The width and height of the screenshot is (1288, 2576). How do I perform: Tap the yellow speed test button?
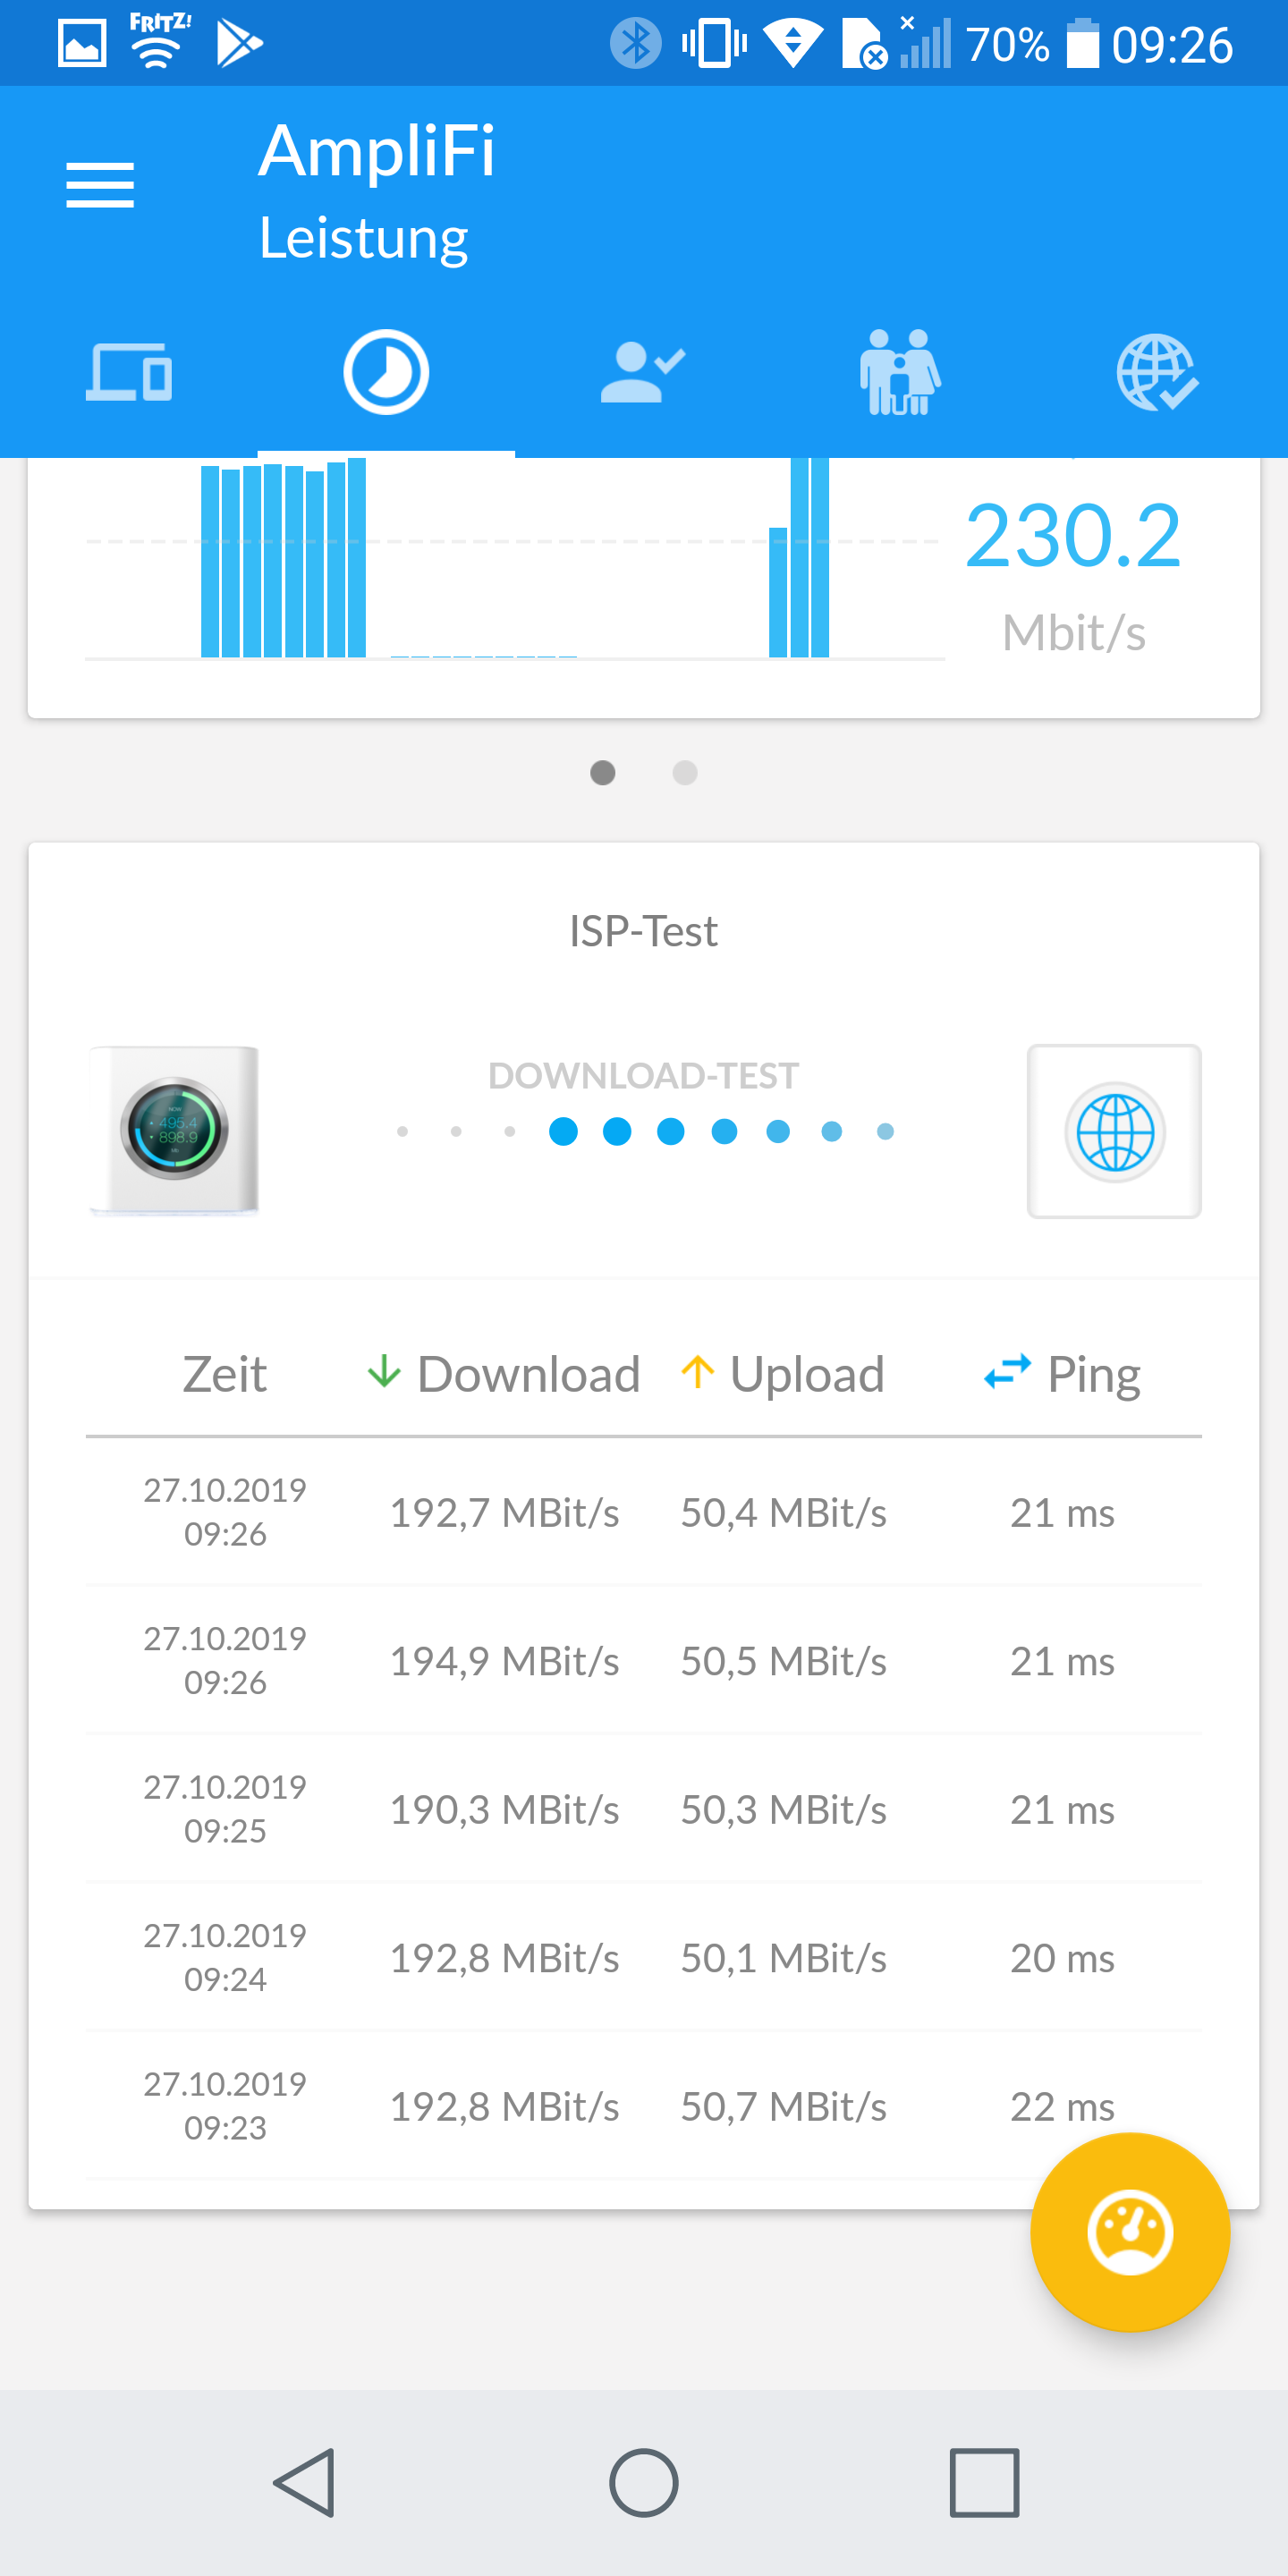[x=1129, y=2231]
